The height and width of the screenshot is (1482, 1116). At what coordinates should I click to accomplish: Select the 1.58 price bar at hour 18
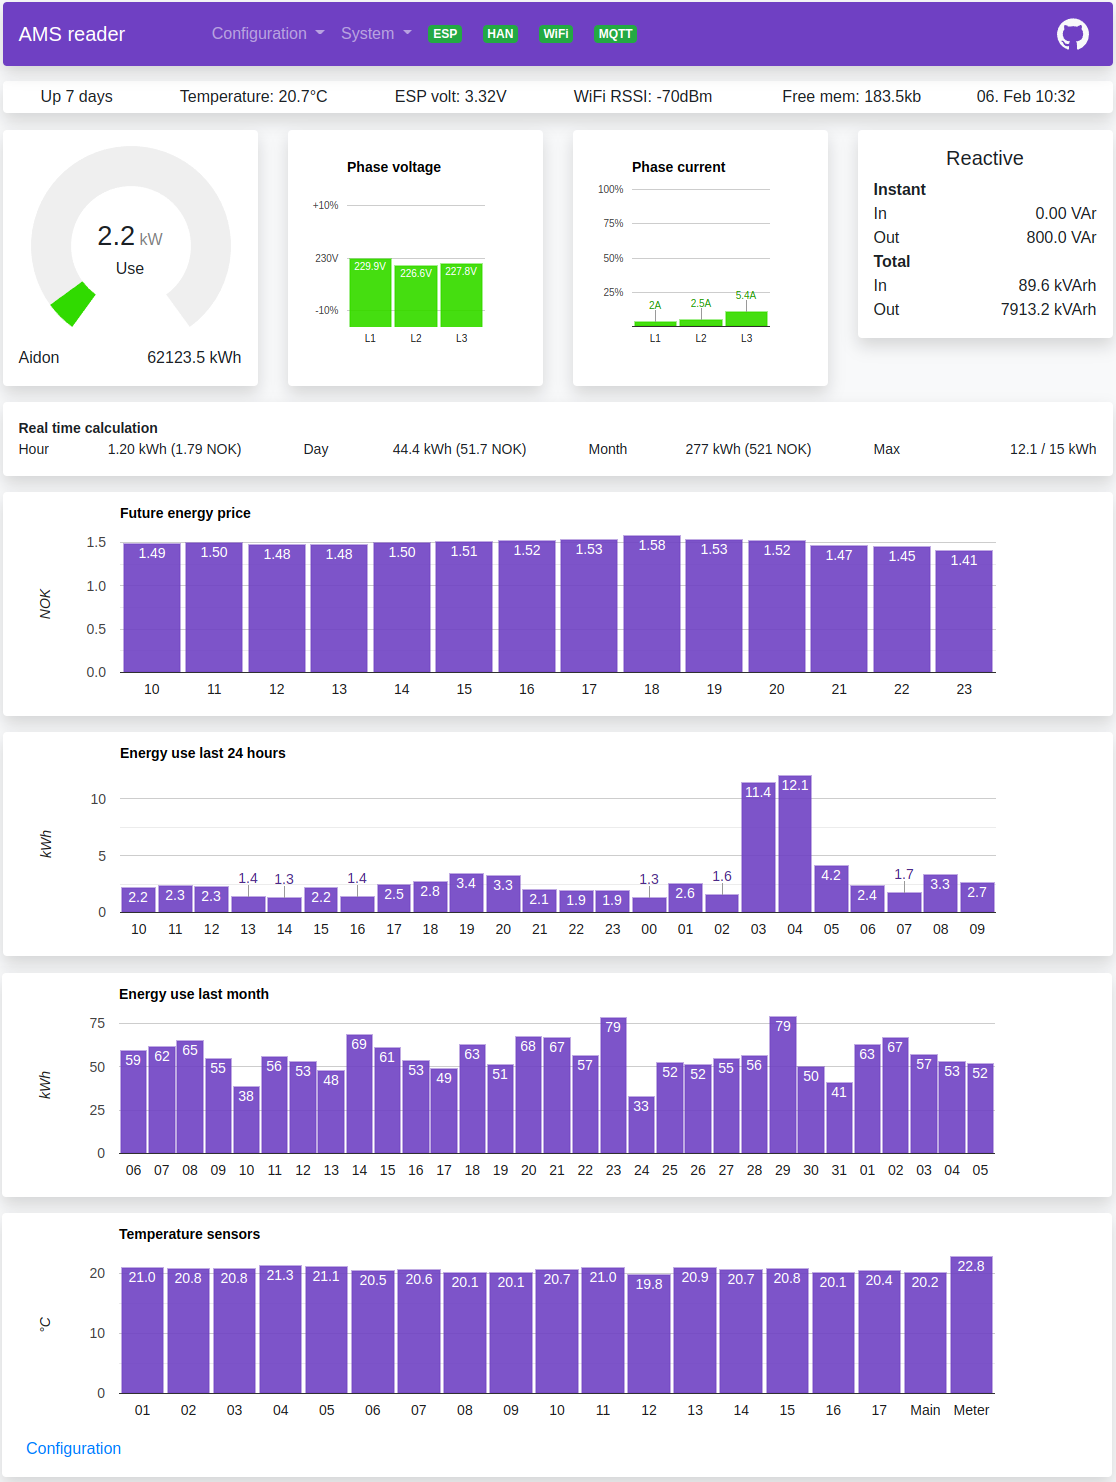[x=652, y=605]
